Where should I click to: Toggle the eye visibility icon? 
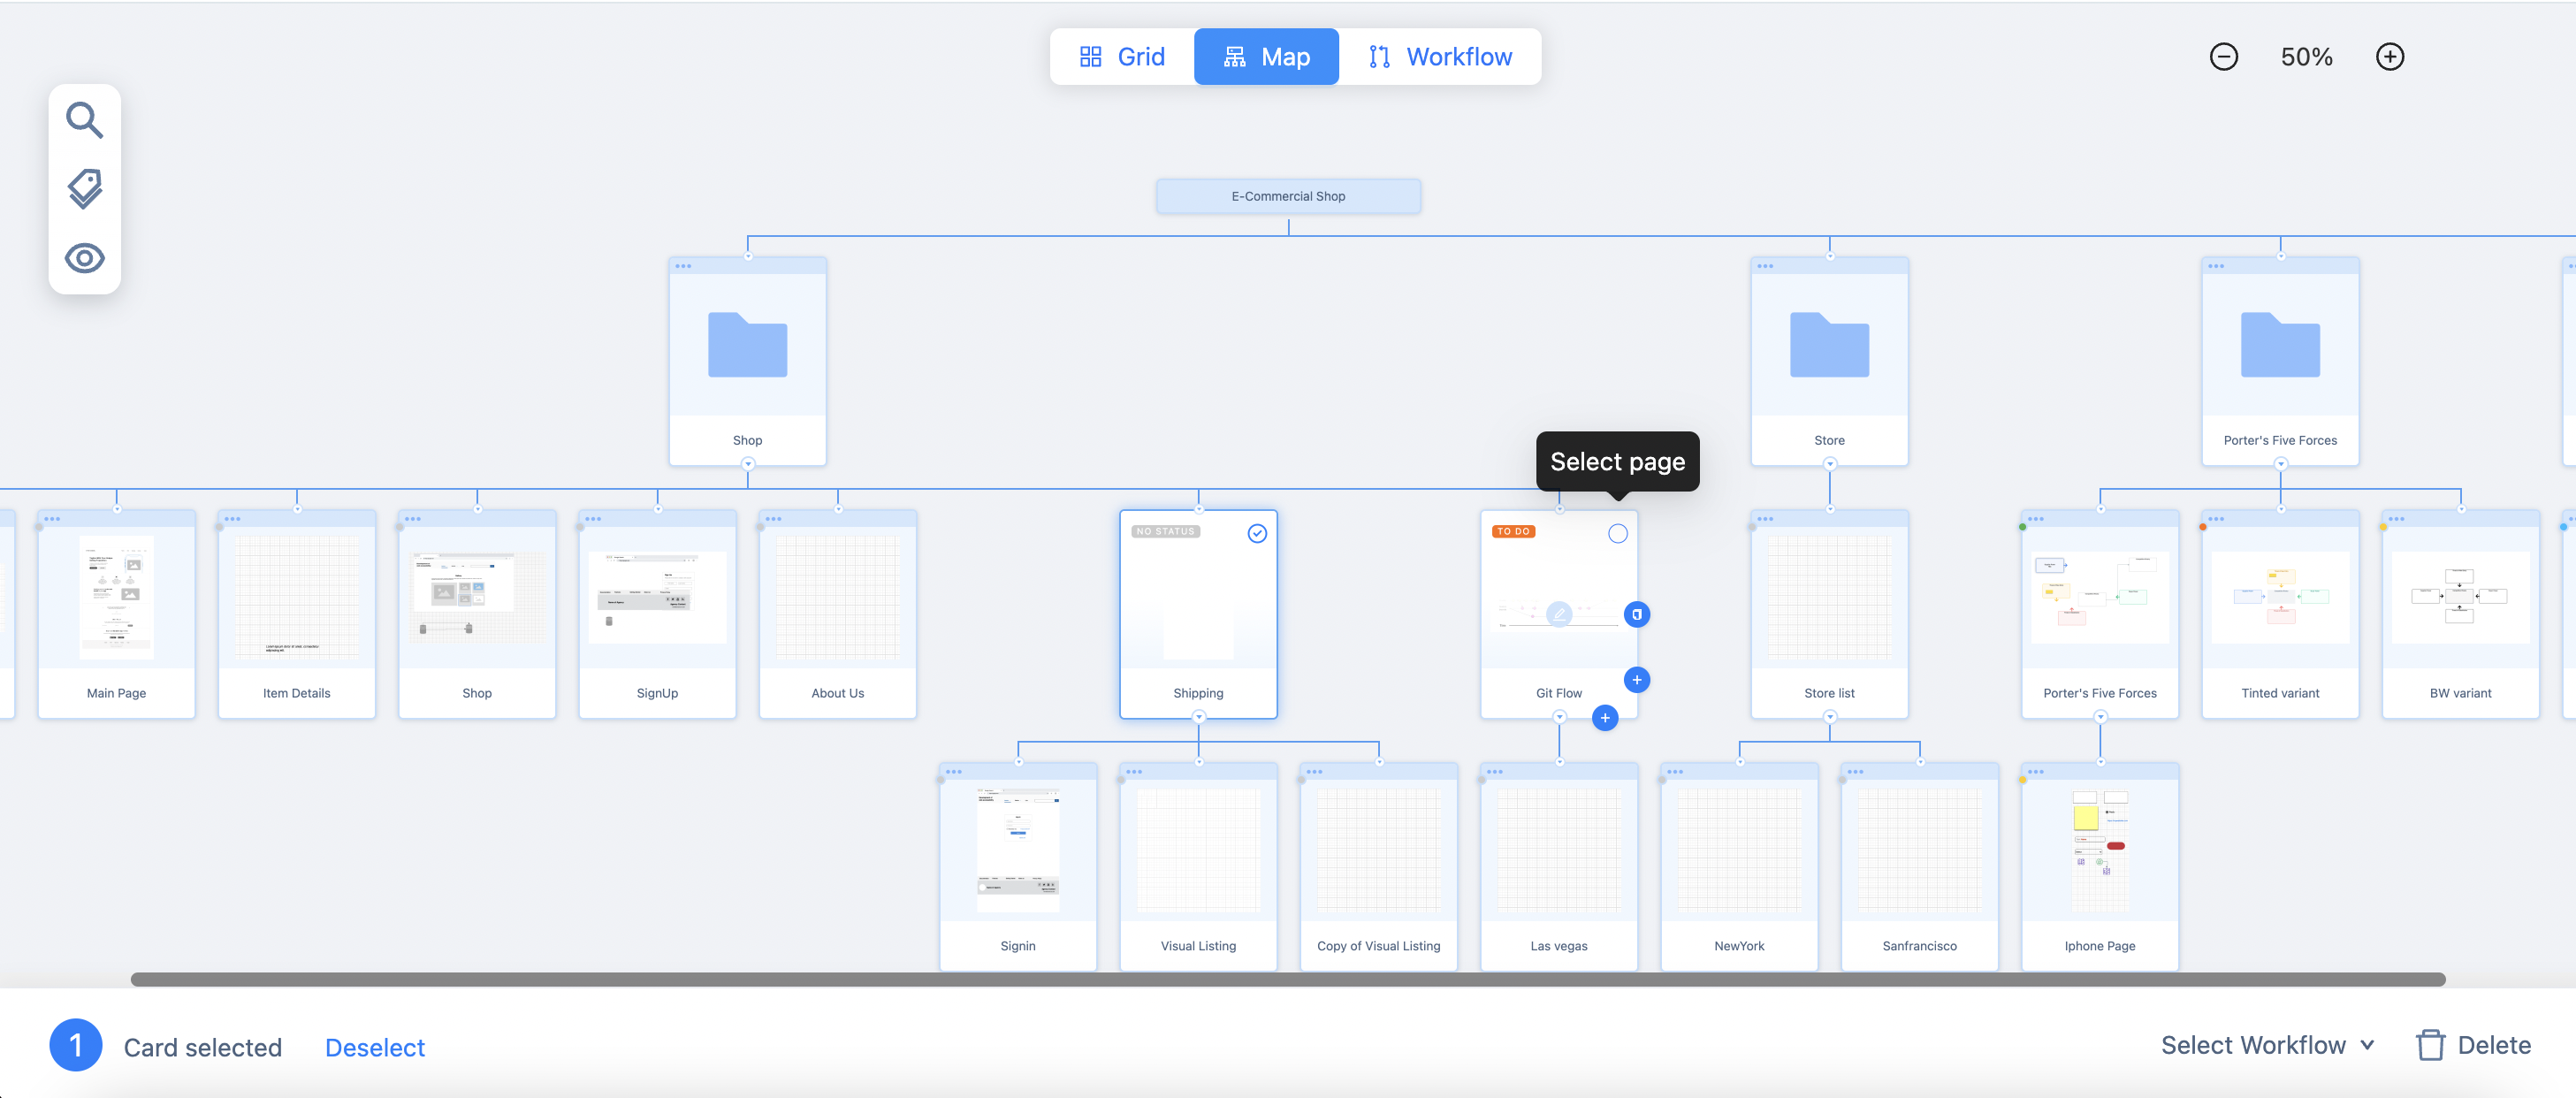coord(84,258)
